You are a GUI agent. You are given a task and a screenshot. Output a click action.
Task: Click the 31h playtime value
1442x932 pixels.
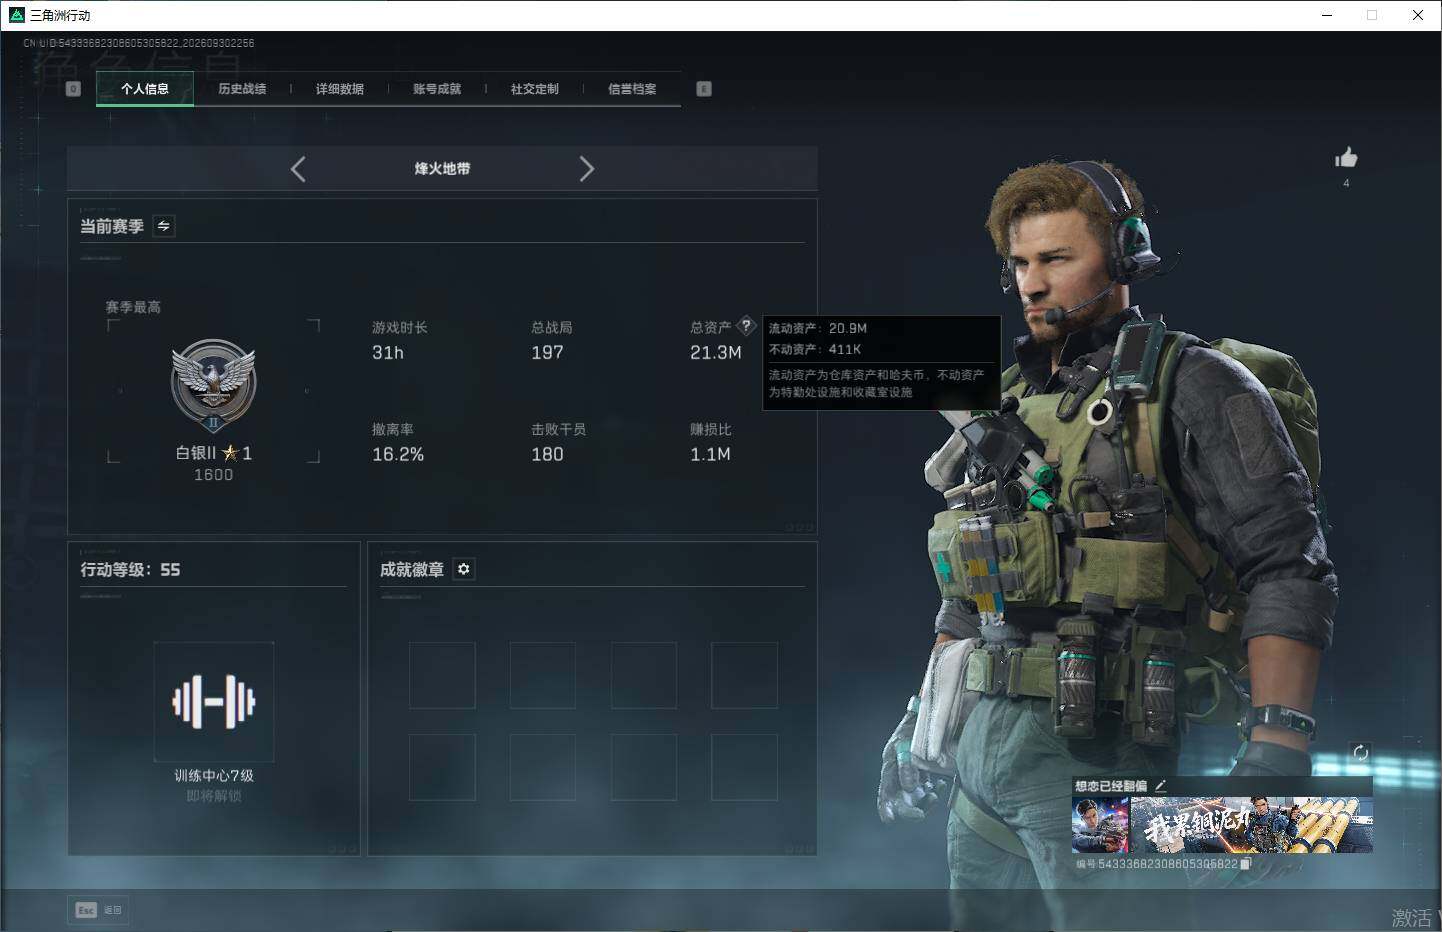point(388,353)
